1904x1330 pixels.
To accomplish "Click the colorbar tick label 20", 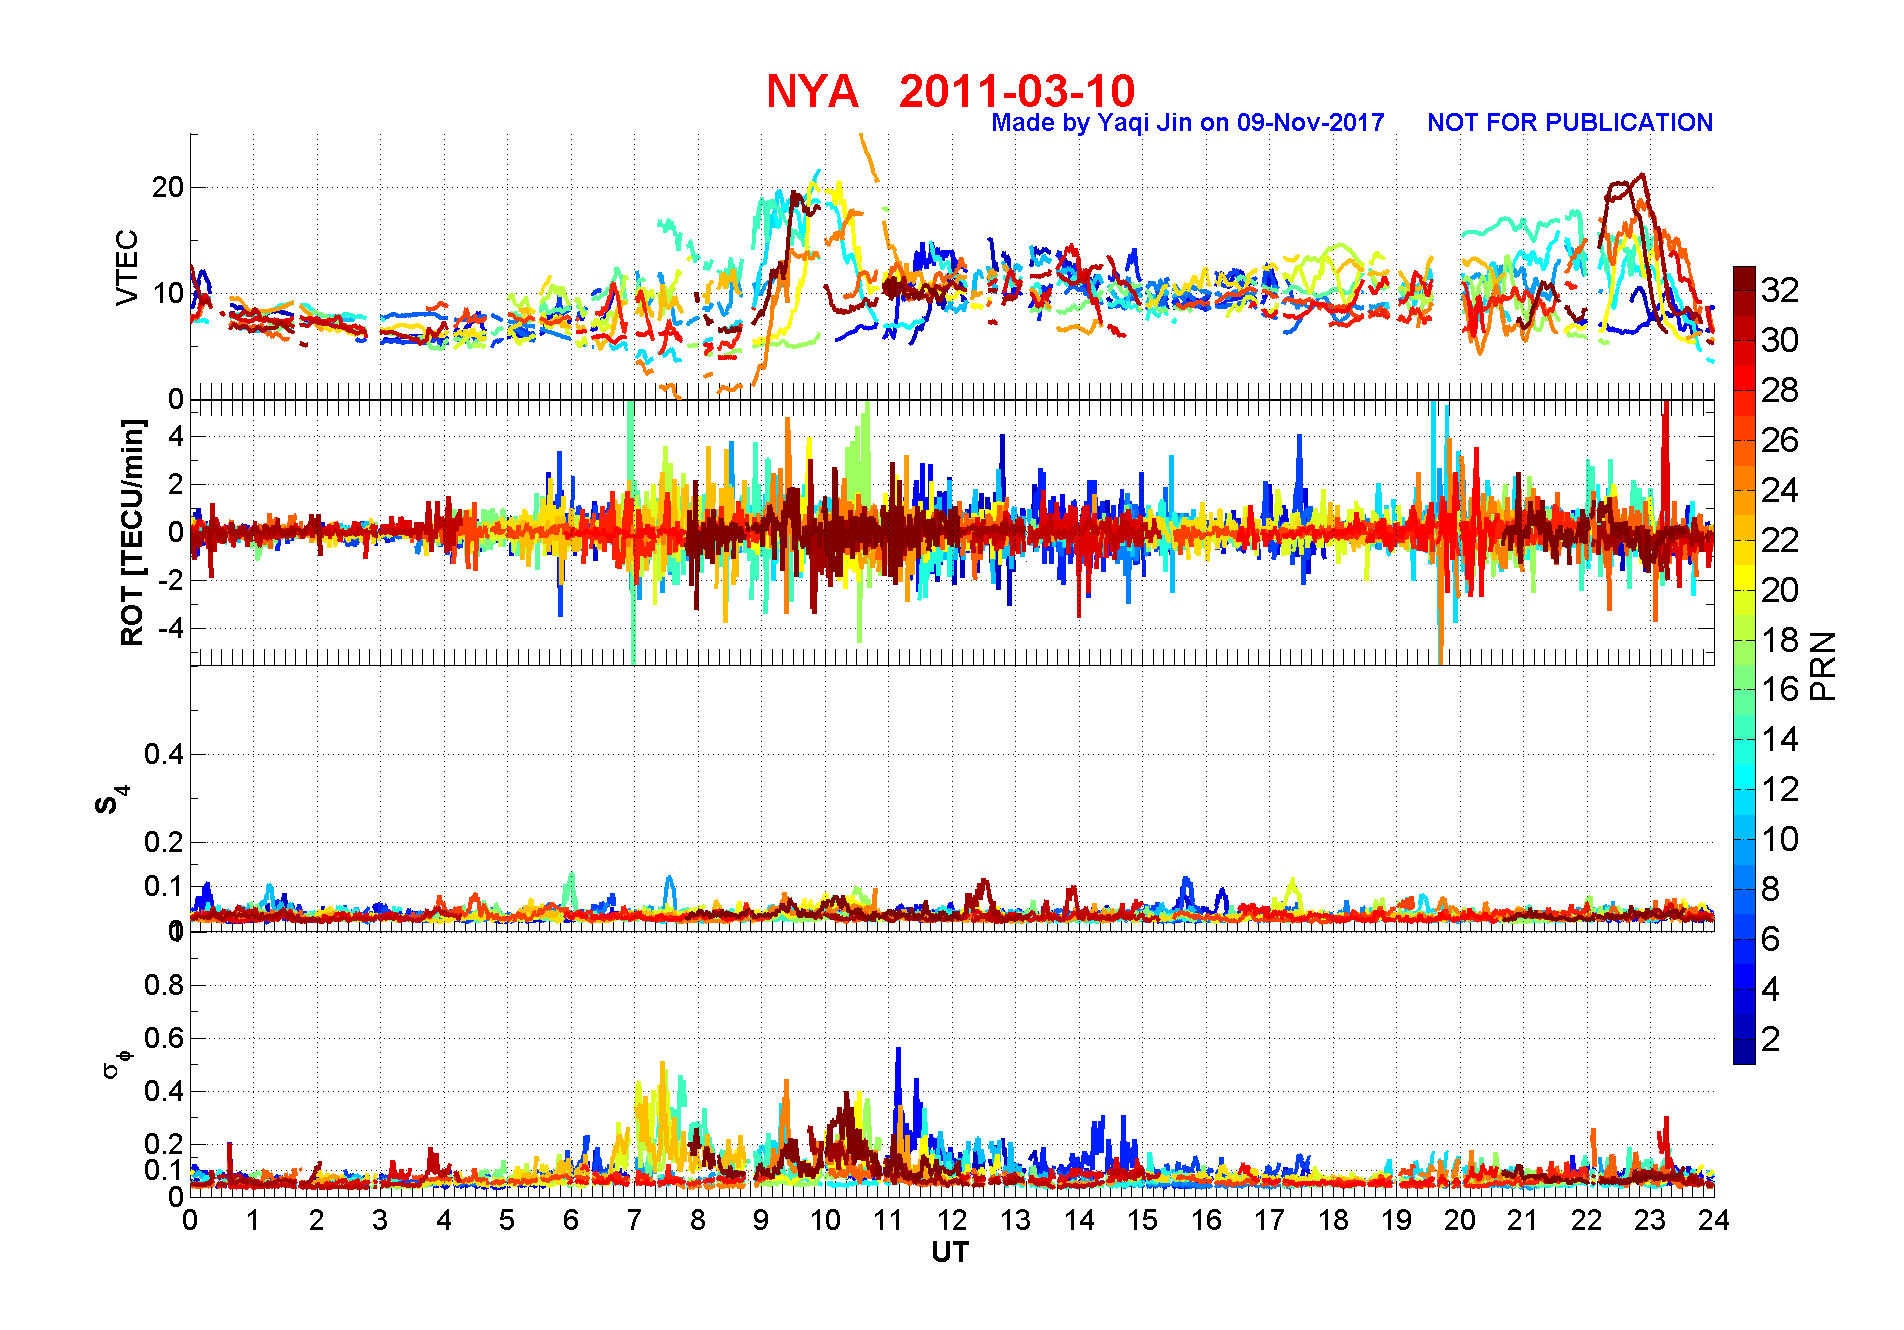I will [x=1780, y=590].
